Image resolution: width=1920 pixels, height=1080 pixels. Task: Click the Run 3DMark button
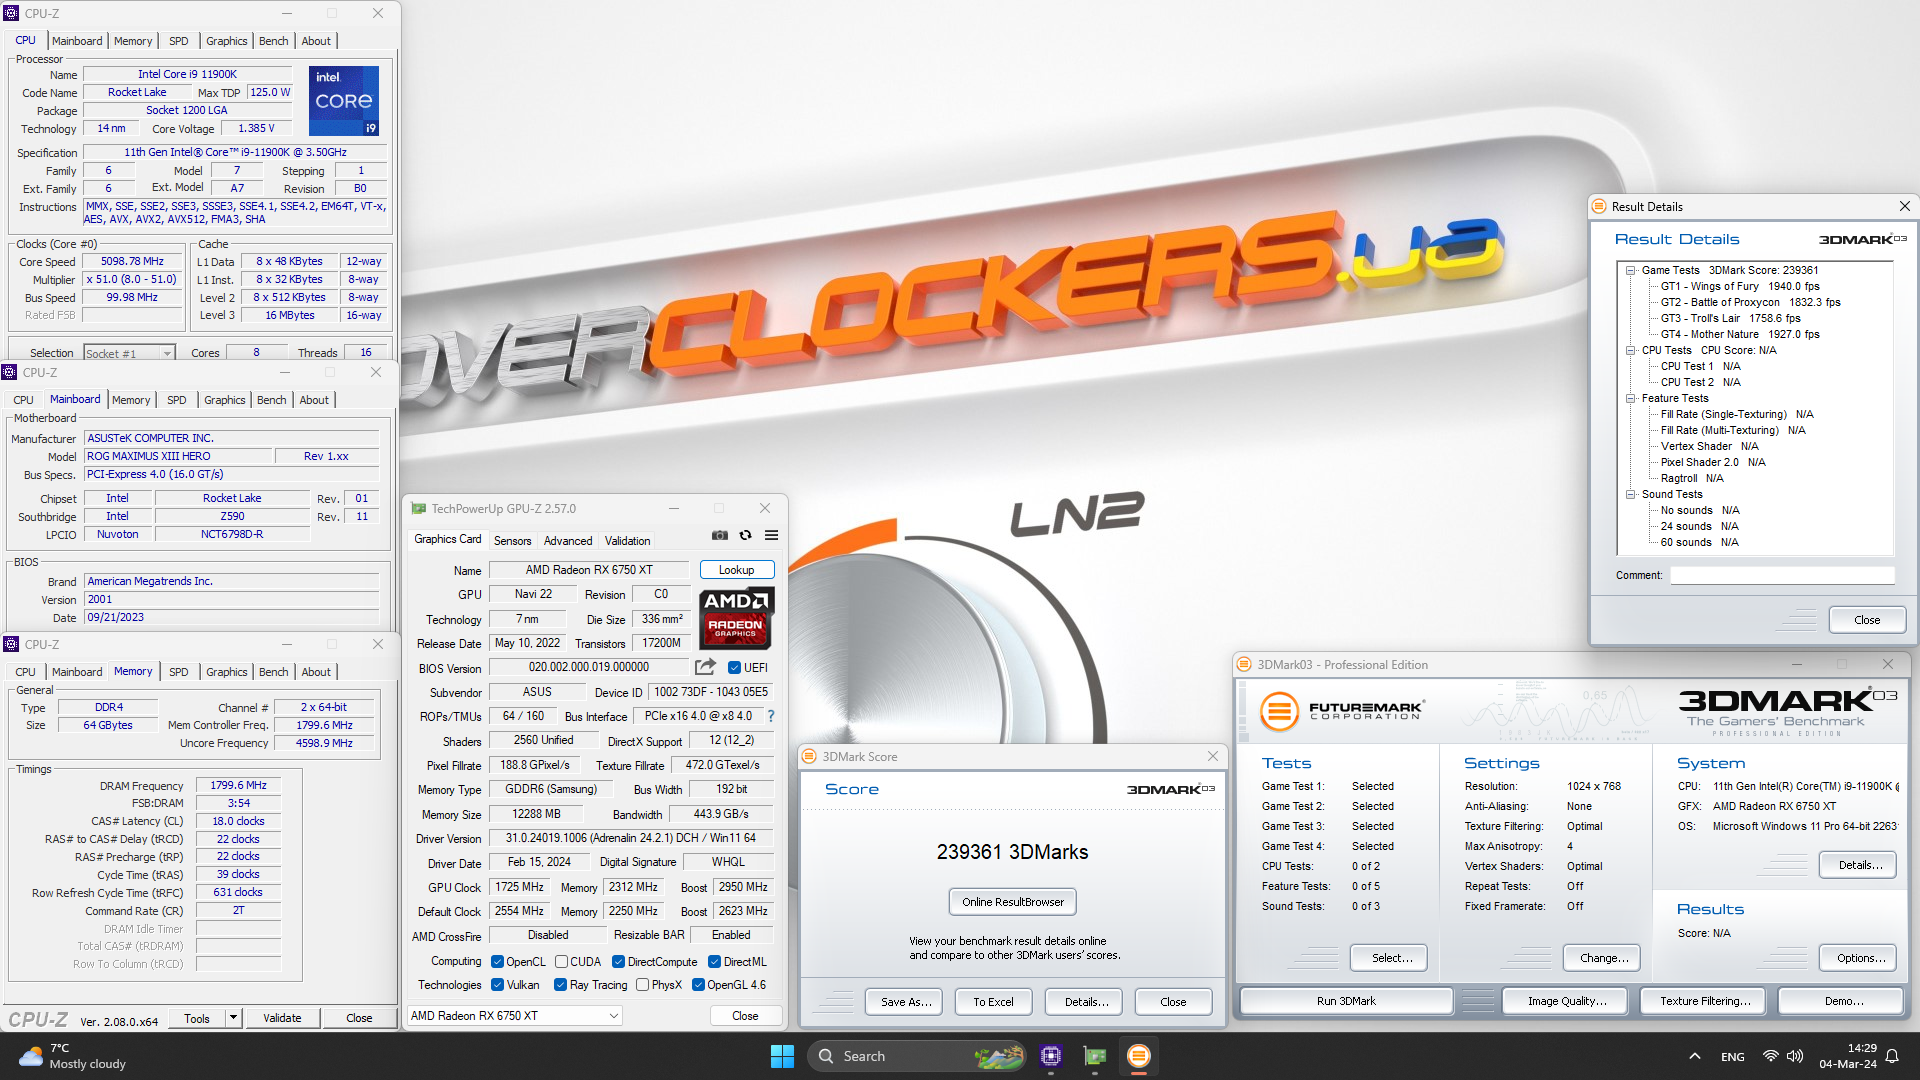pos(1346,1001)
